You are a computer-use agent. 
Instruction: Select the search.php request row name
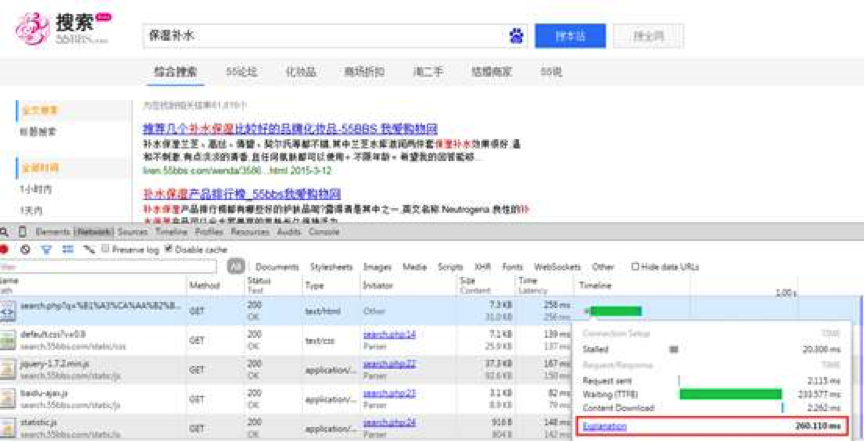(x=100, y=305)
